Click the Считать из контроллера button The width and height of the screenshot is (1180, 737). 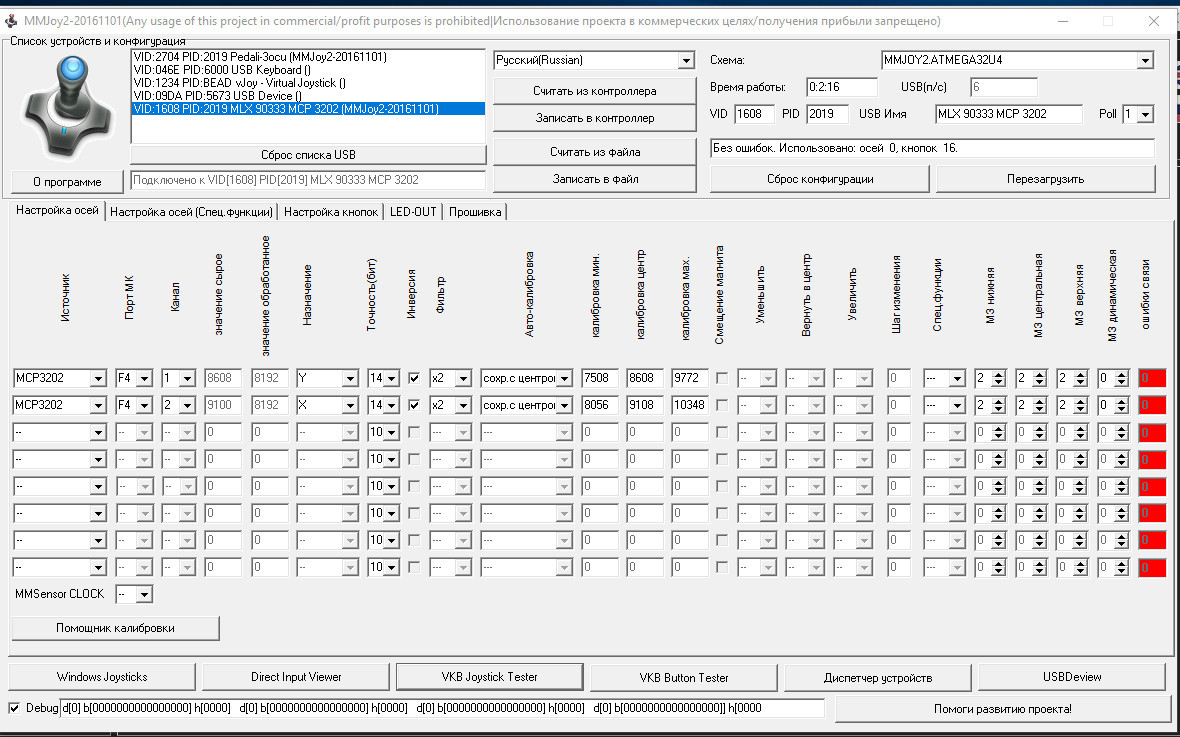pyautogui.click(x=594, y=91)
